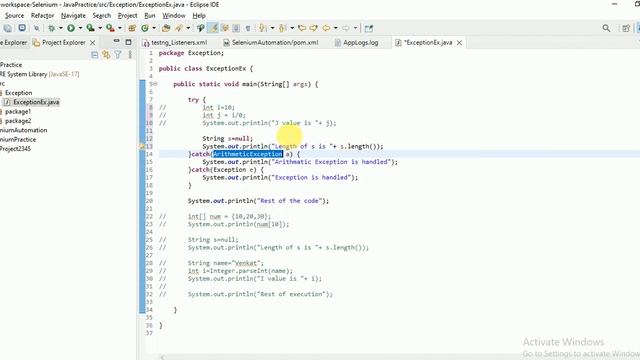Click the Previous Annotation icon
Screen dimensions: 640x360
282,28
